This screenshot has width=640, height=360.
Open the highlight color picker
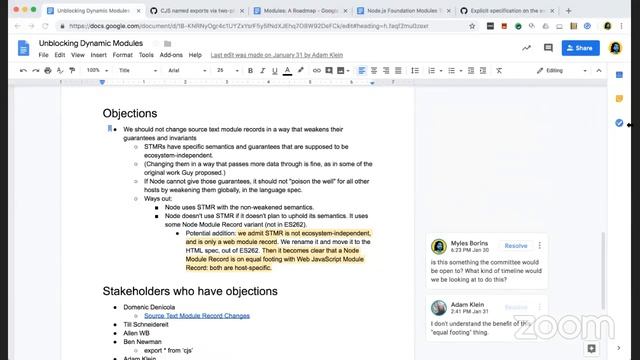301,71
